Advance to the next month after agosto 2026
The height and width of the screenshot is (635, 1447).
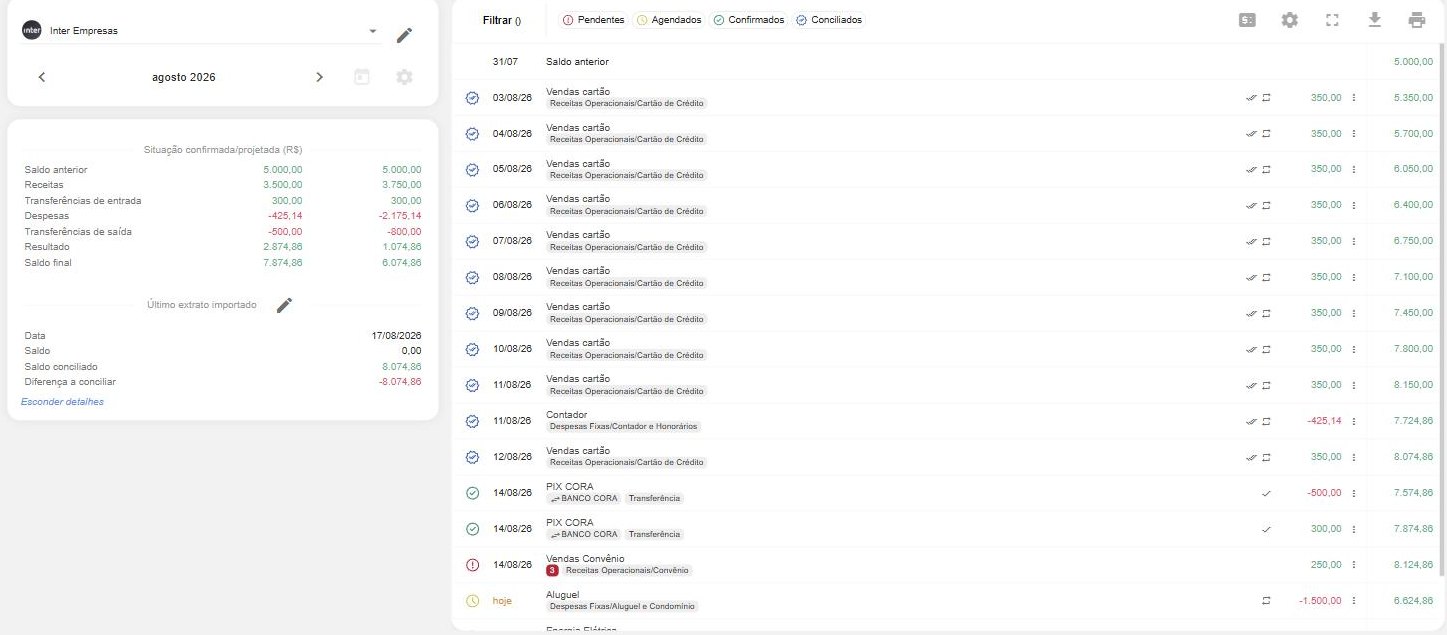(319, 77)
